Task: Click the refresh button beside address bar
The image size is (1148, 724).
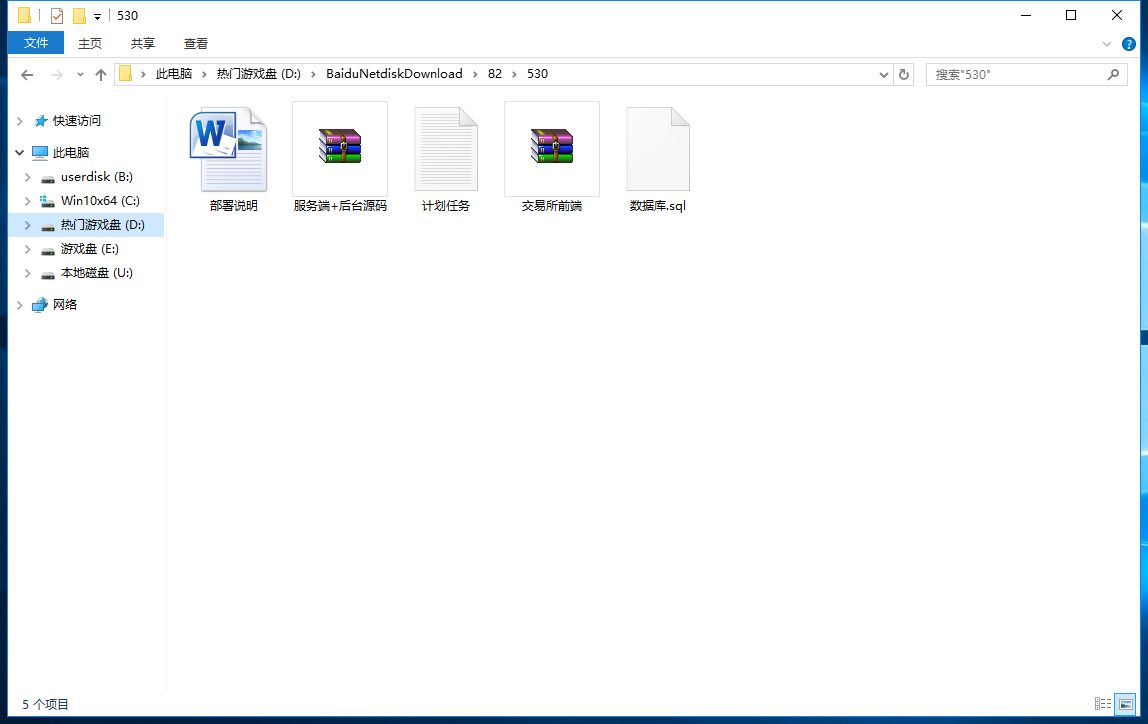Action: 904,74
